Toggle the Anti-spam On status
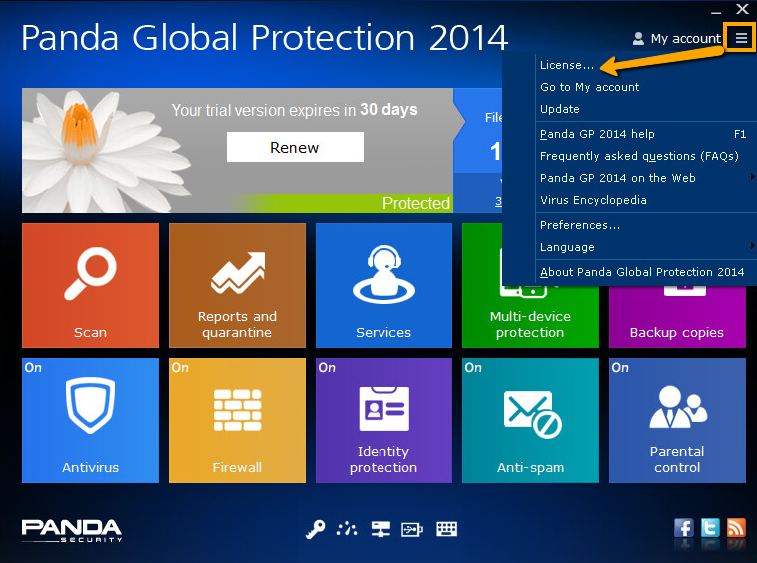 pyautogui.click(x=473, y=368)
